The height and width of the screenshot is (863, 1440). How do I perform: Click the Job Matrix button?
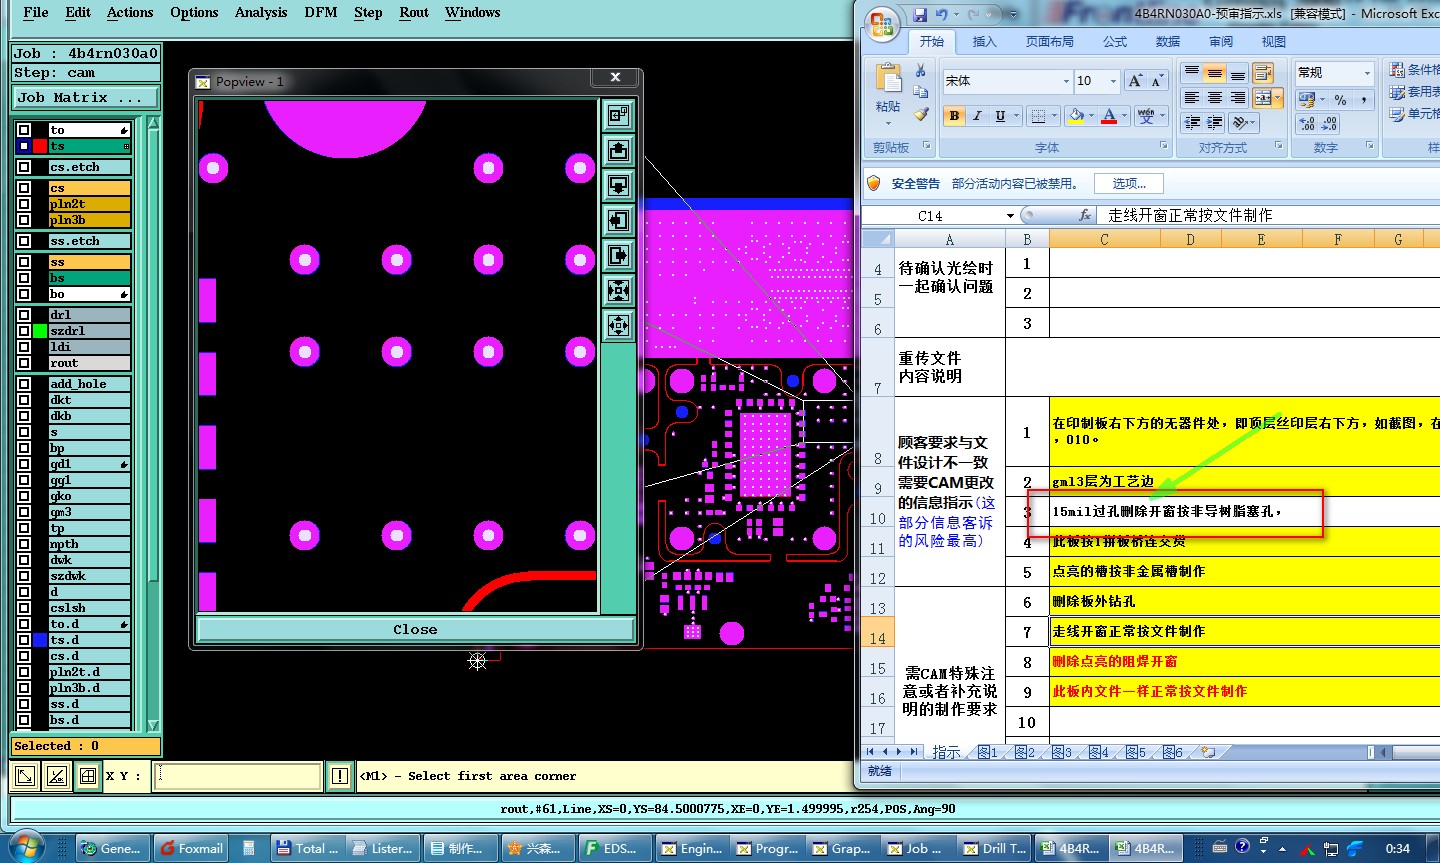point(85,97)
